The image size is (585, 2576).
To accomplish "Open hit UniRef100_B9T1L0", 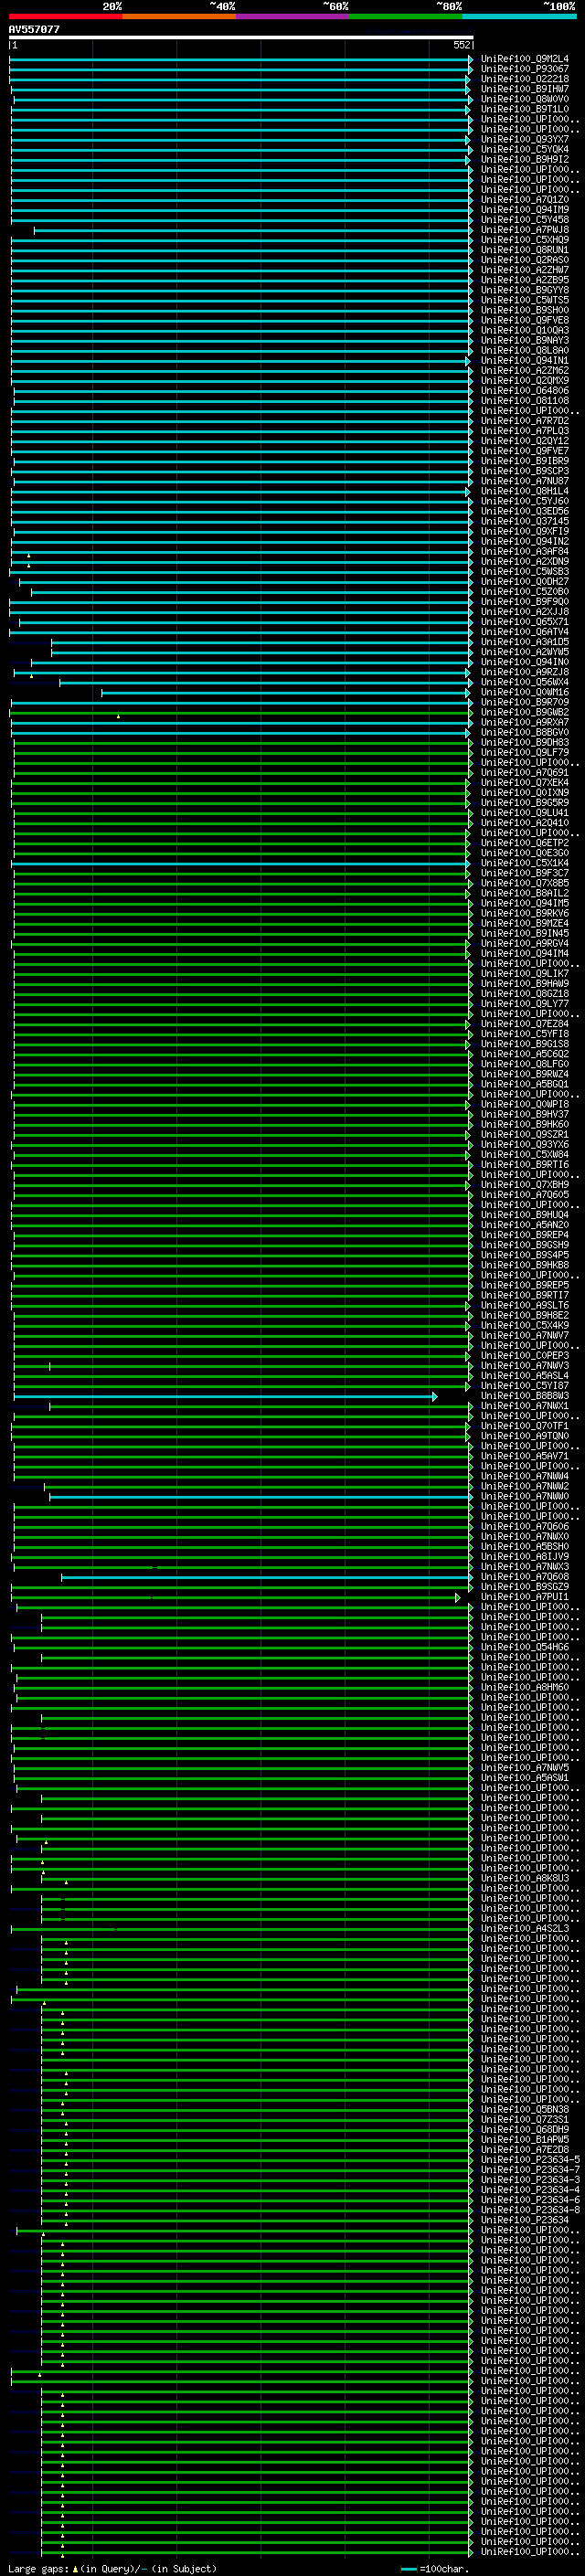I will click(x=524, y=109).
